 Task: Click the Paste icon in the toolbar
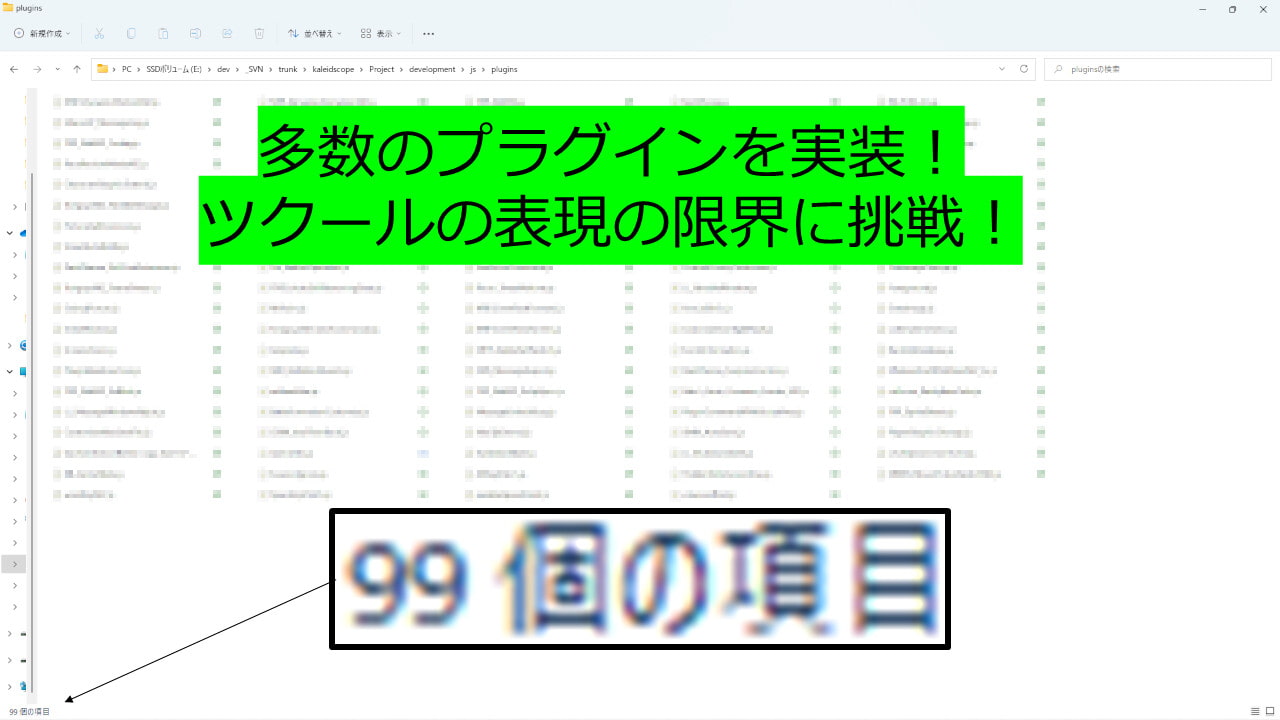click(163, 33)
